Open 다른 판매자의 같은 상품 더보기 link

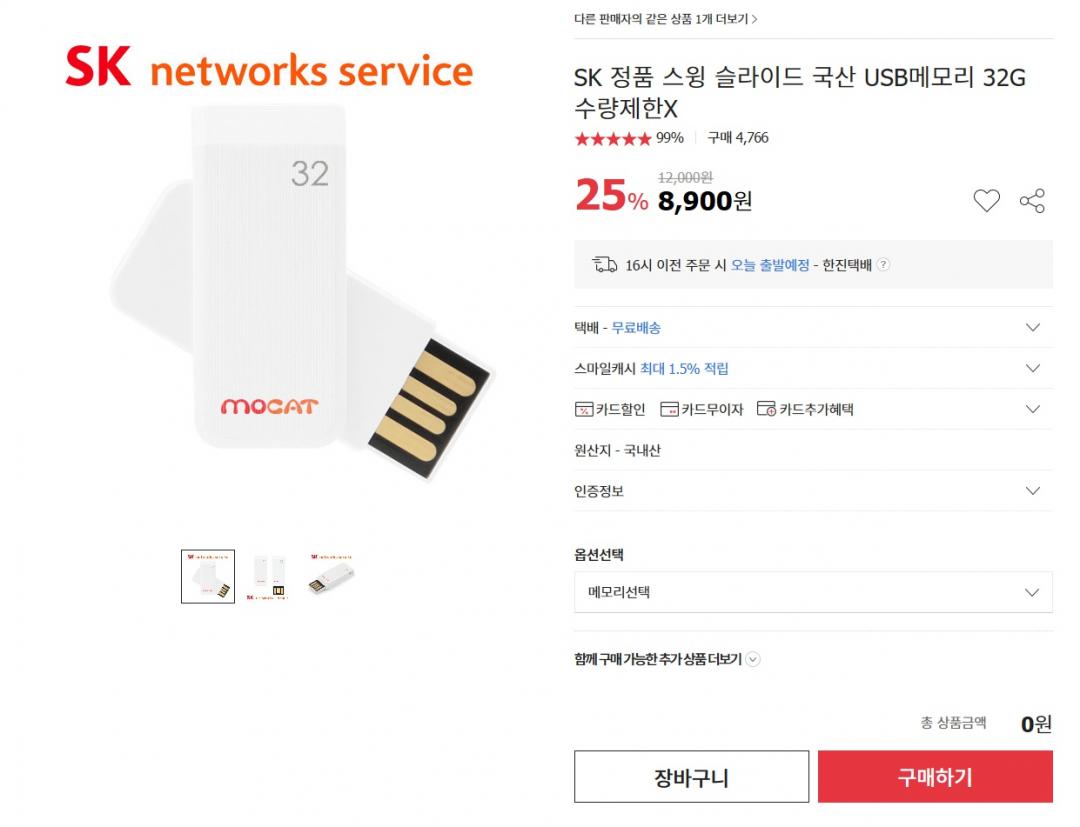click(665, 19)
